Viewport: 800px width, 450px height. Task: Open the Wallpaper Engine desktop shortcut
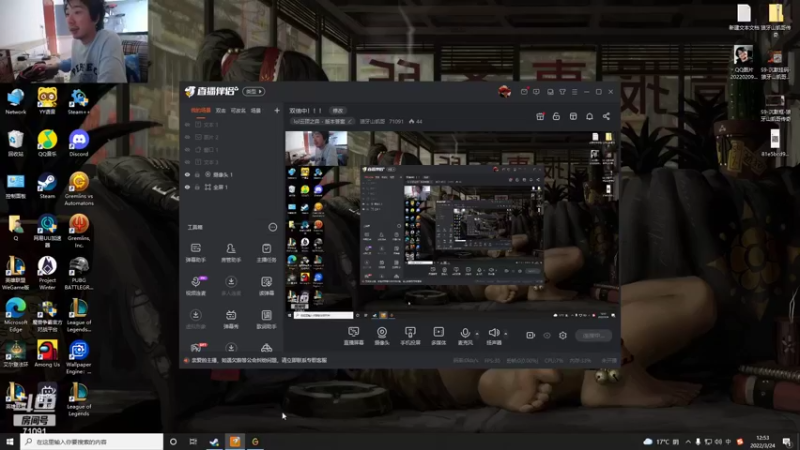[x=79, y=358]
